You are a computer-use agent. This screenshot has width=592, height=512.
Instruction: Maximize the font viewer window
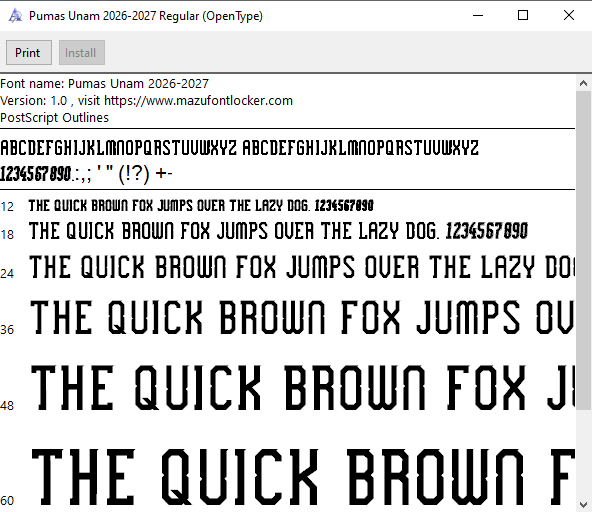click(x=523, y=15)
